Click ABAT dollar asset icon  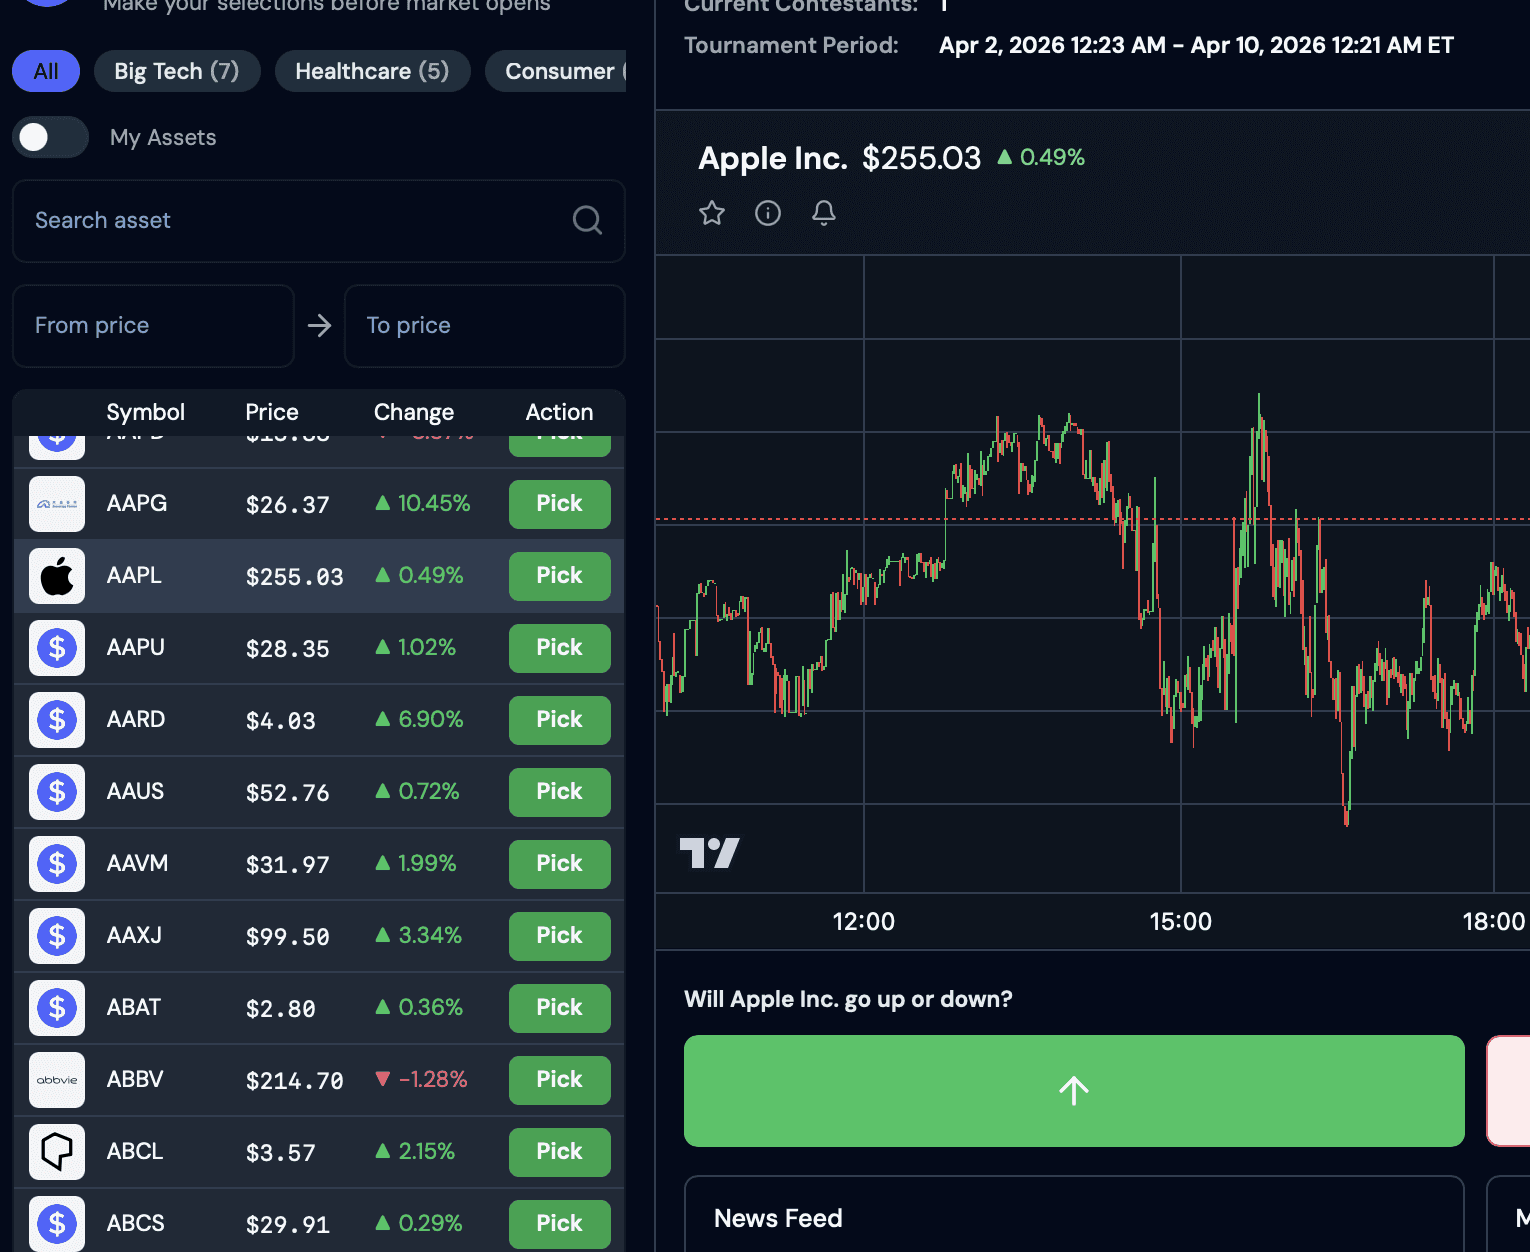(57, 1008)
